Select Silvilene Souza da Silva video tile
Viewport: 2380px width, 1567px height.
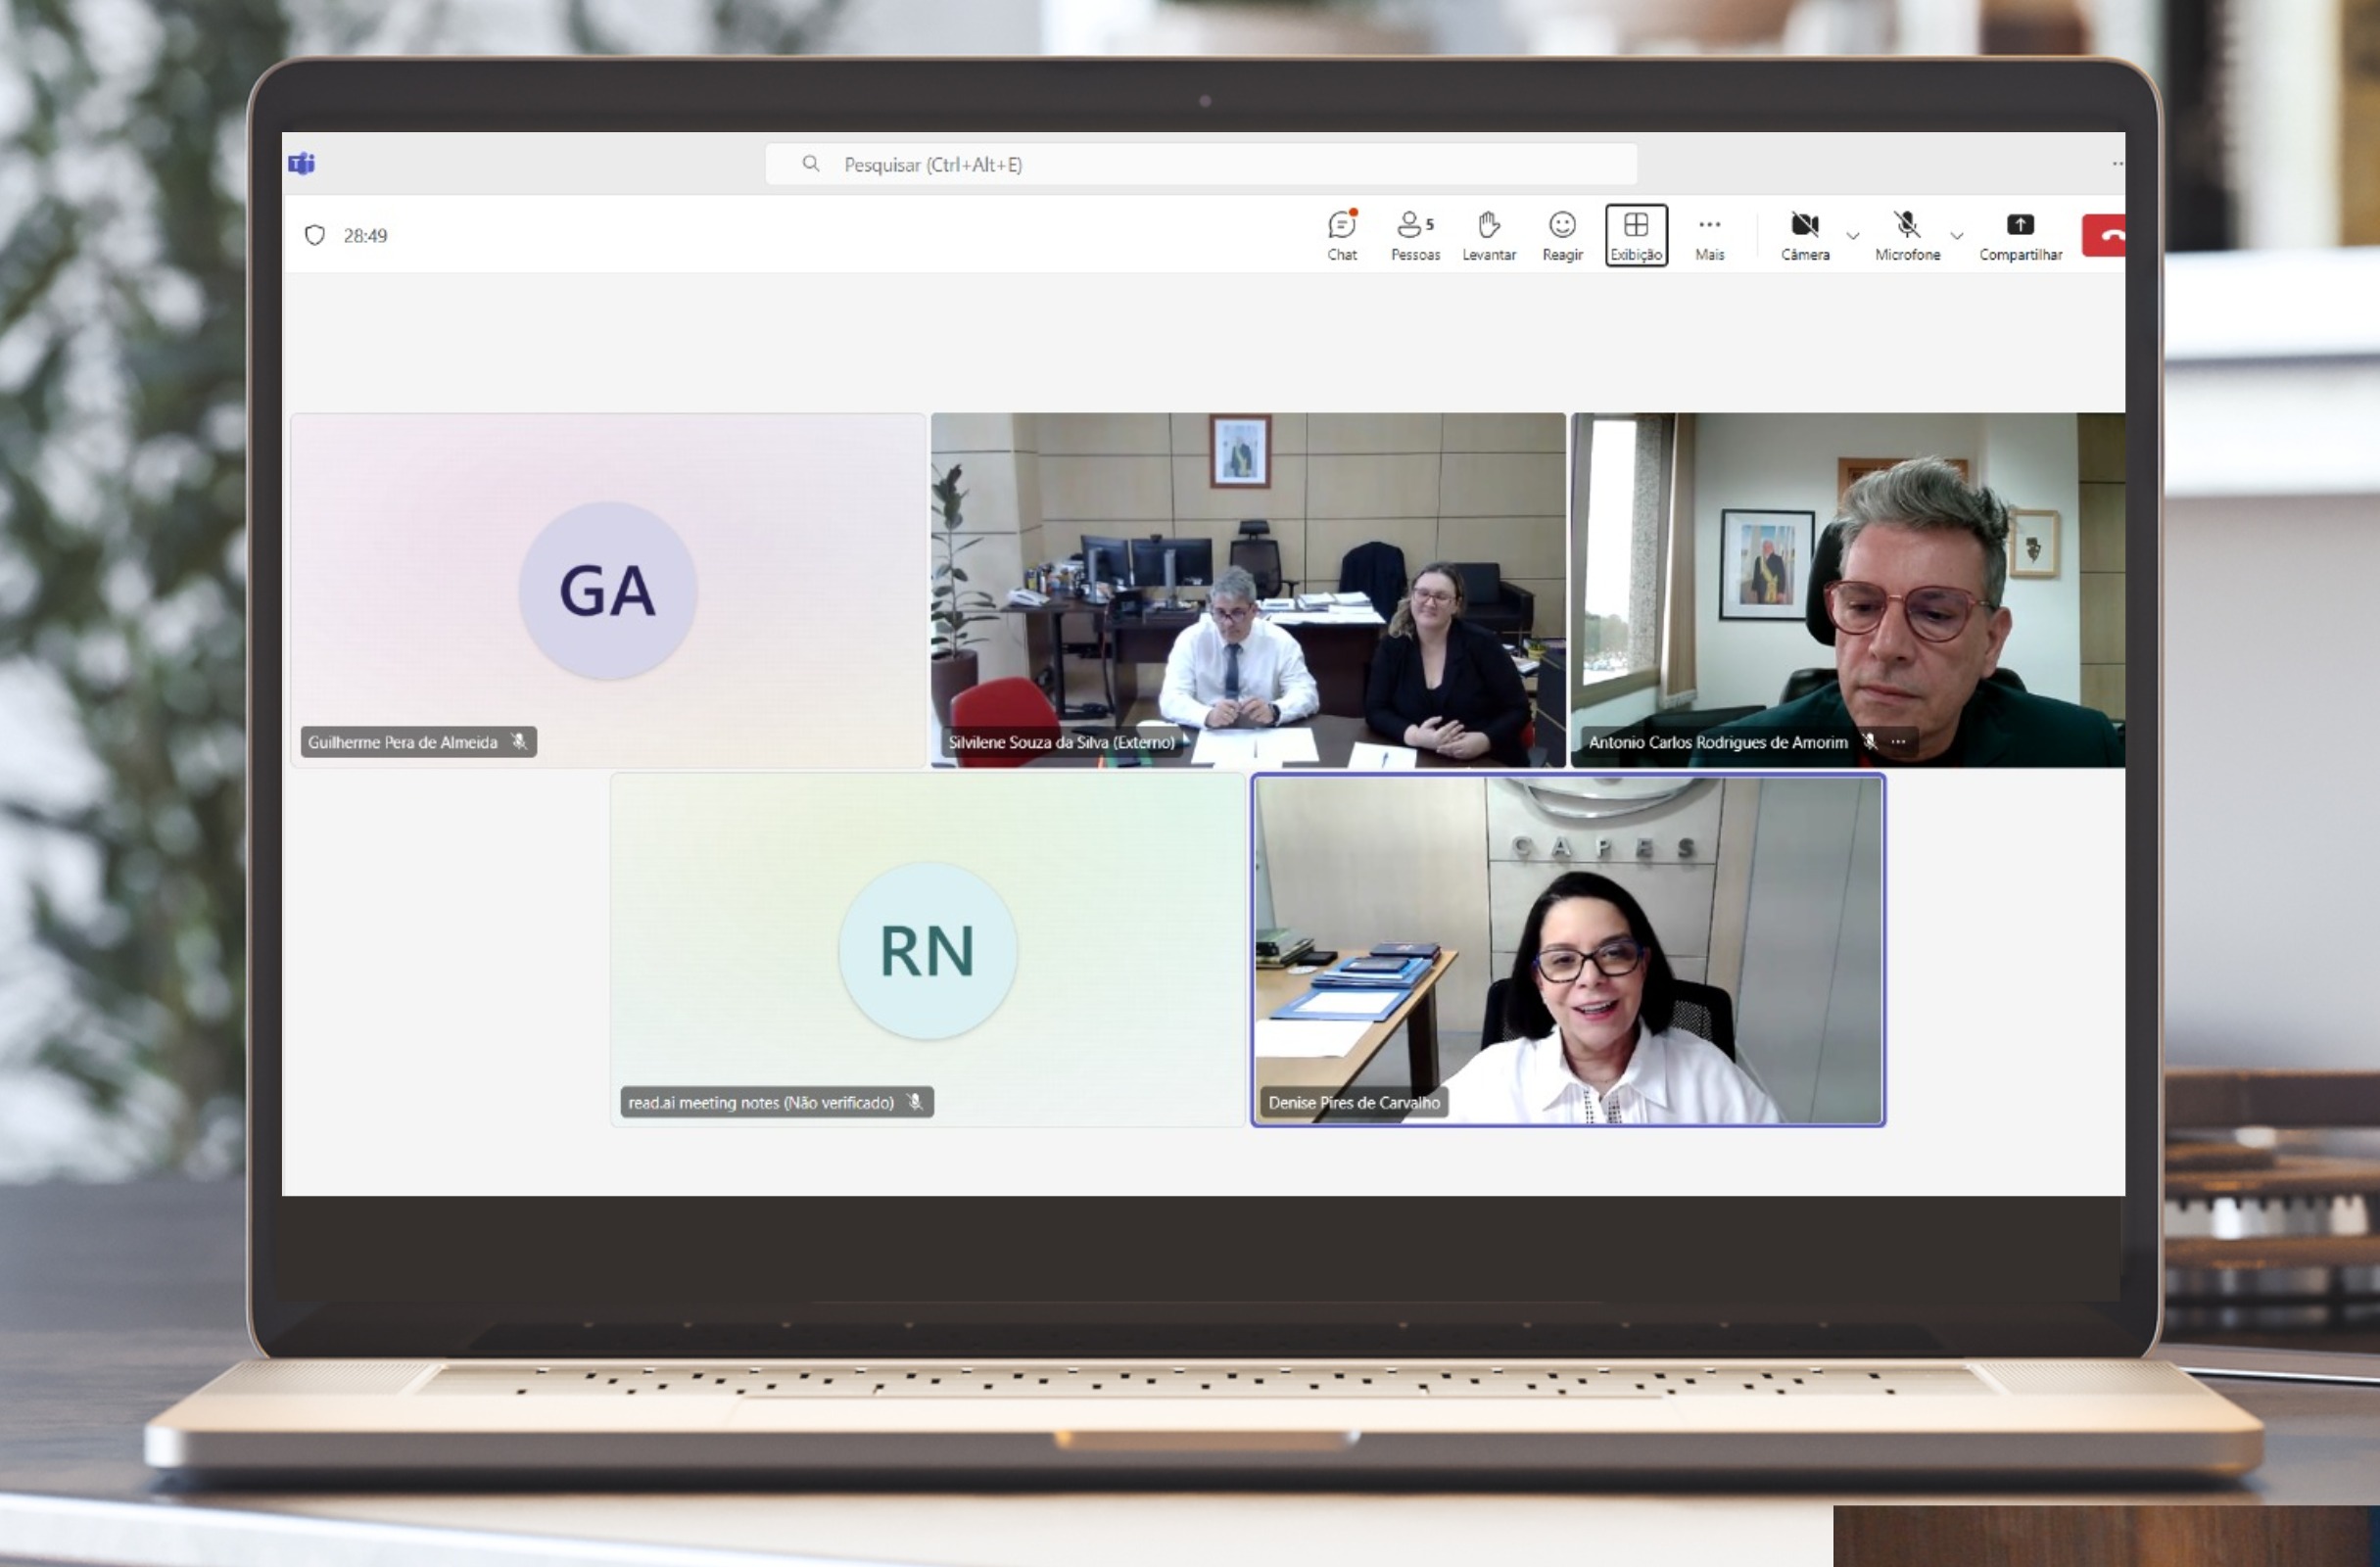(1248, 590)
